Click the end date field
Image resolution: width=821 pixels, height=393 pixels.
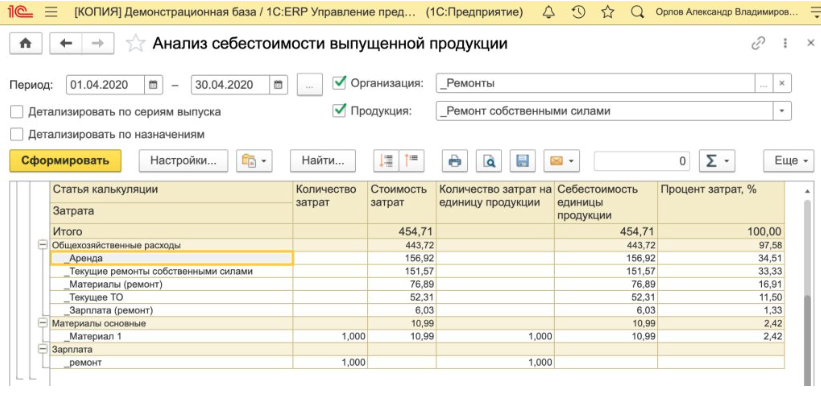coord(231,85)
